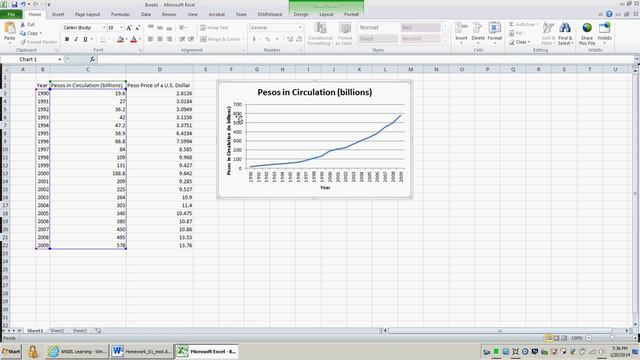This screenshot has width=640, height=360.
Task: Expand the formula bar
Action: pos(636,60)
